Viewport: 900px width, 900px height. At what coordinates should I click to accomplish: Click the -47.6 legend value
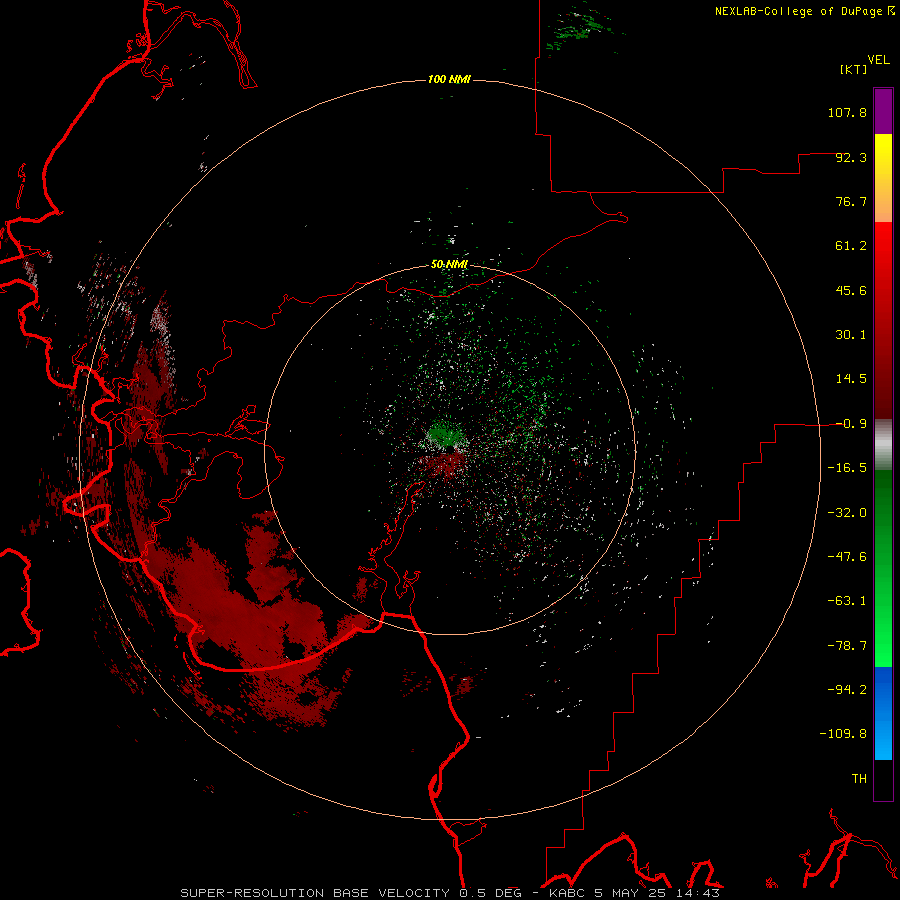847,557
